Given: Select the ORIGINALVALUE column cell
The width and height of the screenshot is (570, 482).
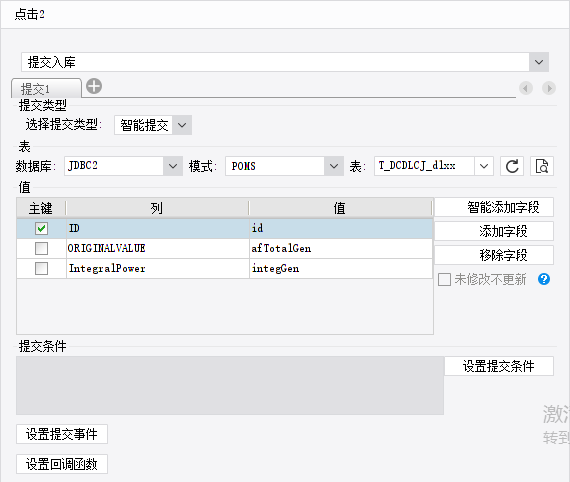Looking at the screenshot, I should pos(158,249).
